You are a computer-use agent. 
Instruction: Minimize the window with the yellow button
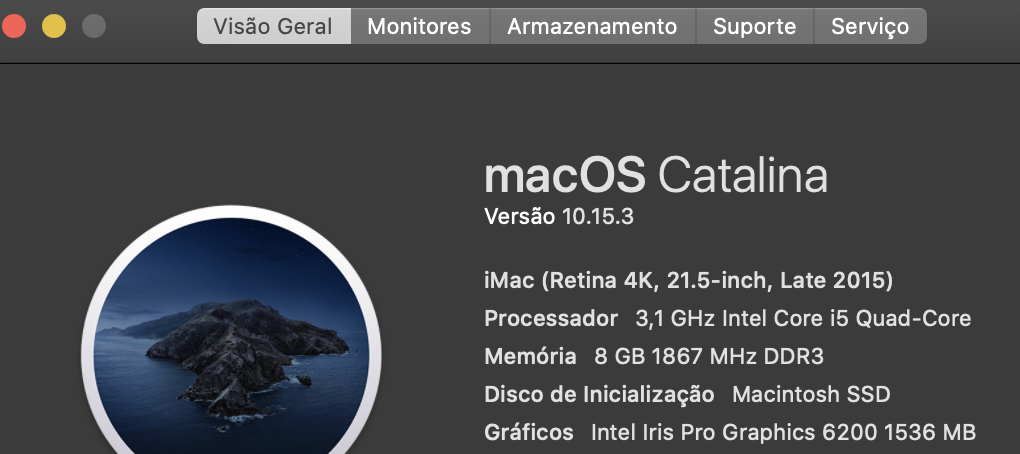pyautogui.click(x=54, y=26)
